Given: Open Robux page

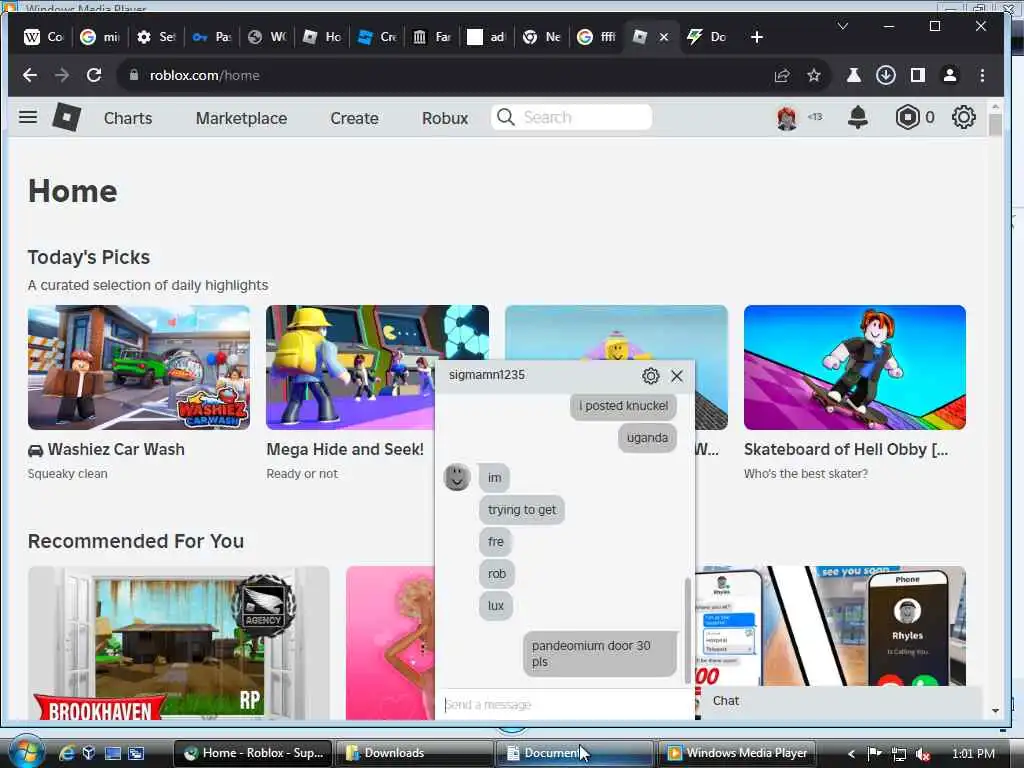Looking at the screenshot, I should [445, 118].
